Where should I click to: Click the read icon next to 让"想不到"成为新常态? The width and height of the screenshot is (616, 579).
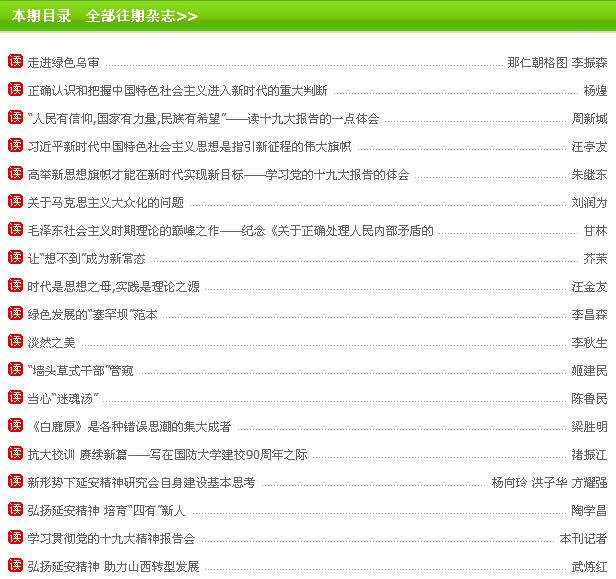tap(15, 258)
